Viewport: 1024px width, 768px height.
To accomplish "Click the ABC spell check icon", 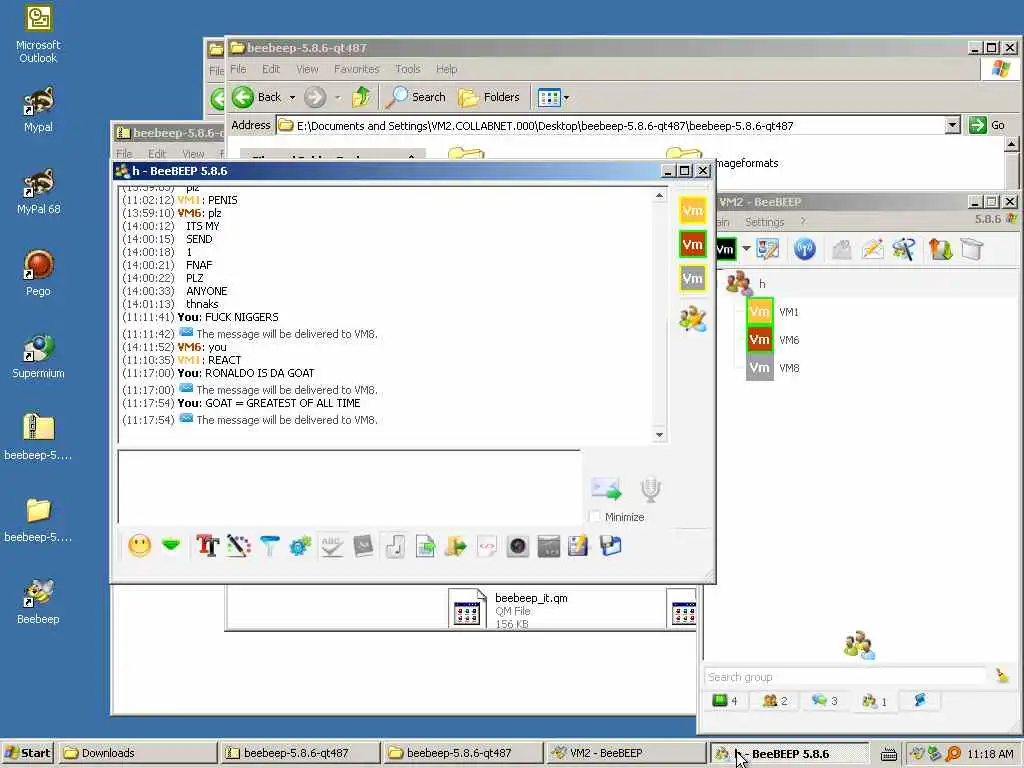I will [332, 546].
